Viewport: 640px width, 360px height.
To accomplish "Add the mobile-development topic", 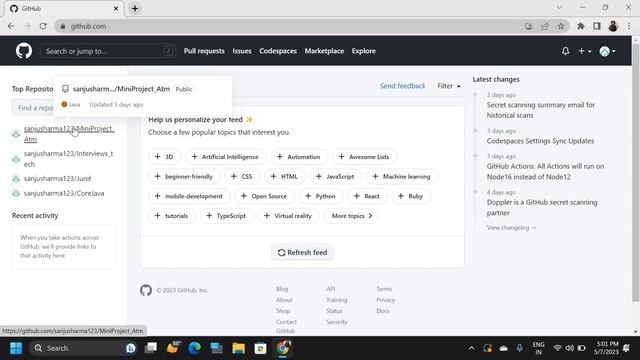I will pos(189,196).
